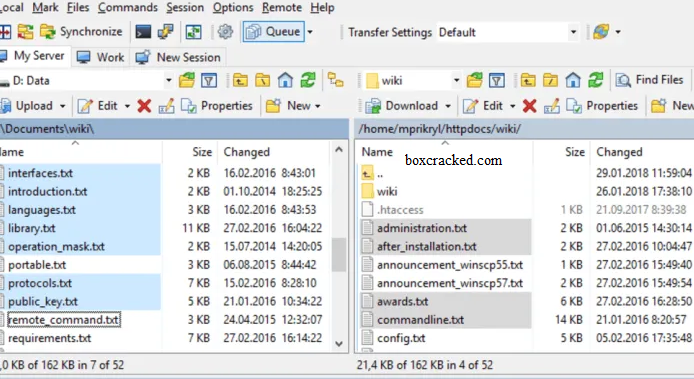The height and width of the screenshot is (379, 694).
Task: Select config.txt in remote panel
Action: 401,338
